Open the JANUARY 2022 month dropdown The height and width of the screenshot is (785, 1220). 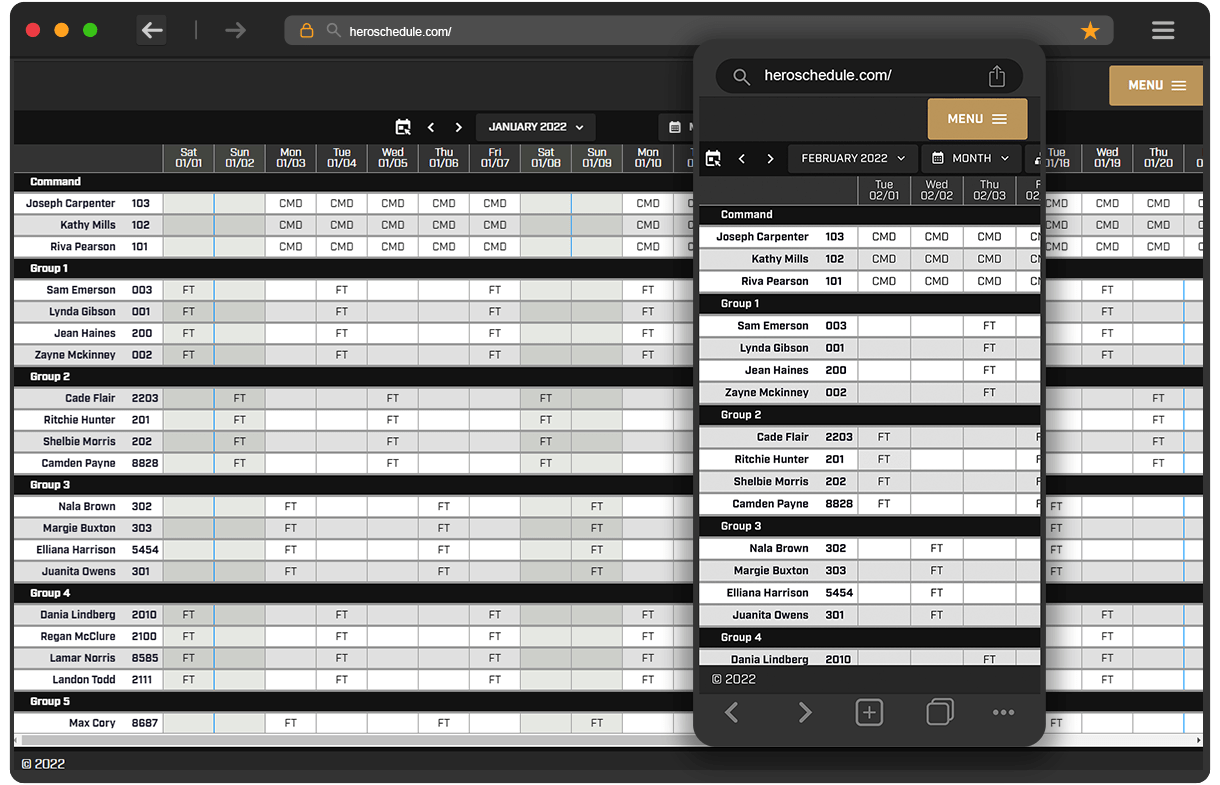point(536,127)
